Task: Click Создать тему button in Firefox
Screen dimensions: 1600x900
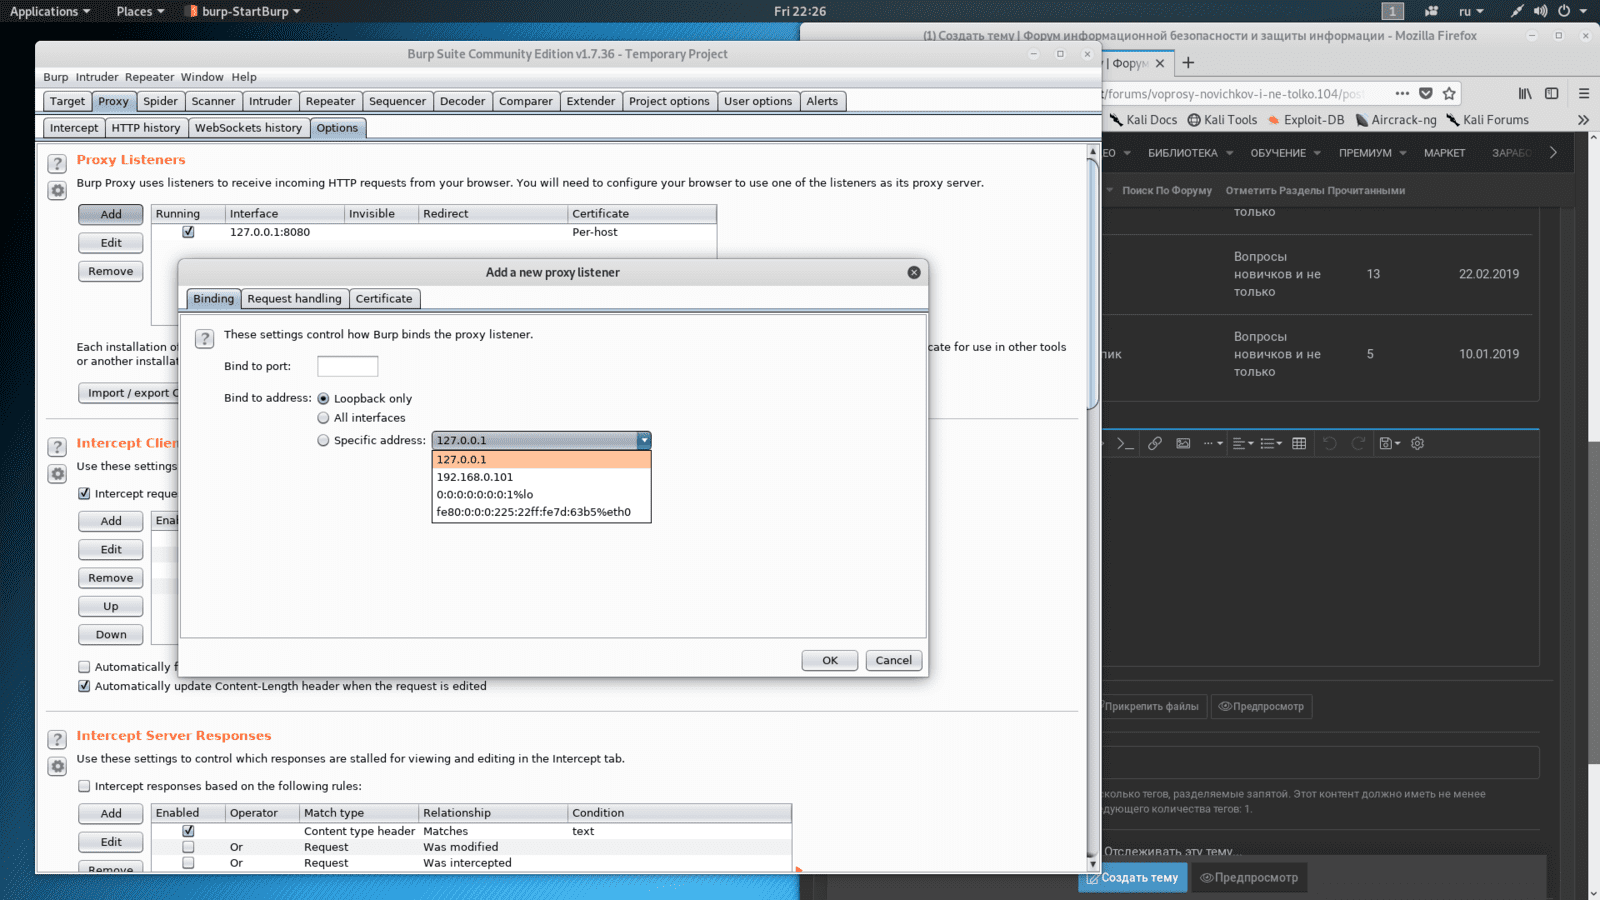Action: click(x=1133, y=878)
